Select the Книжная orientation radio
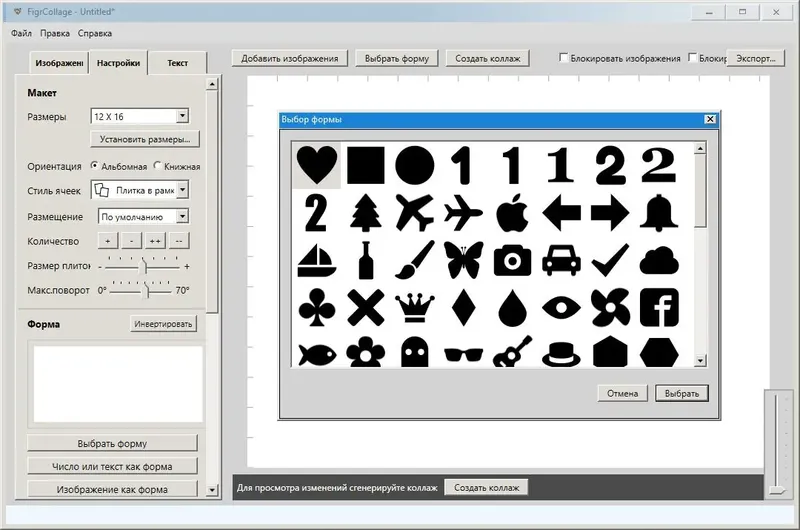Image resolution: width=800 pixels, height=530 pixels. [x=157, y=166]
